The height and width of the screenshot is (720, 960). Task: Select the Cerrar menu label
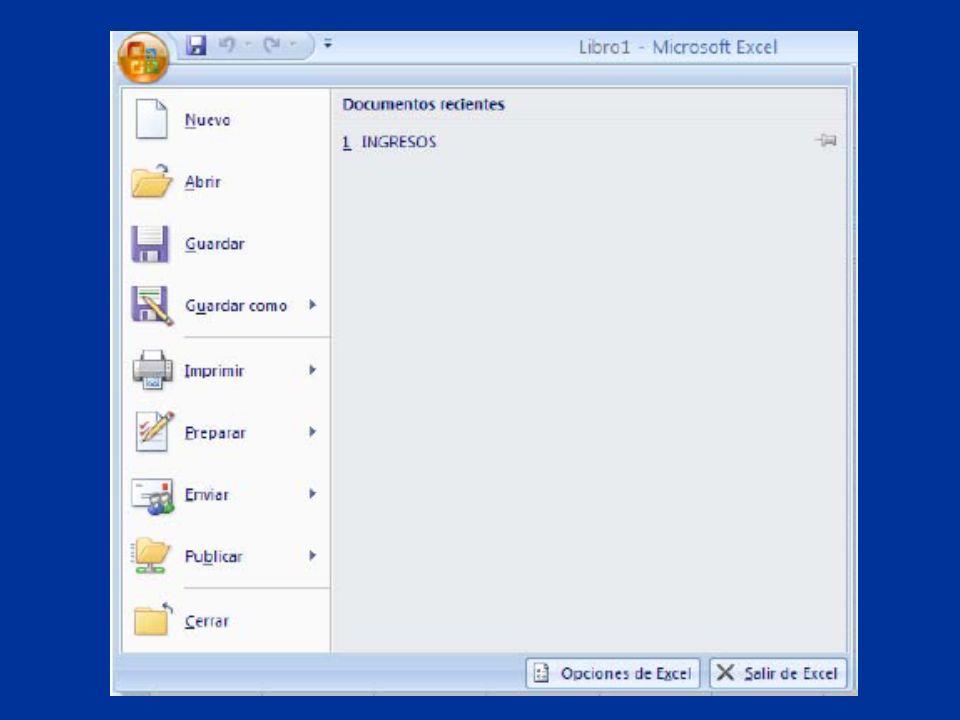pyautogui.click(x=207, y=621)
